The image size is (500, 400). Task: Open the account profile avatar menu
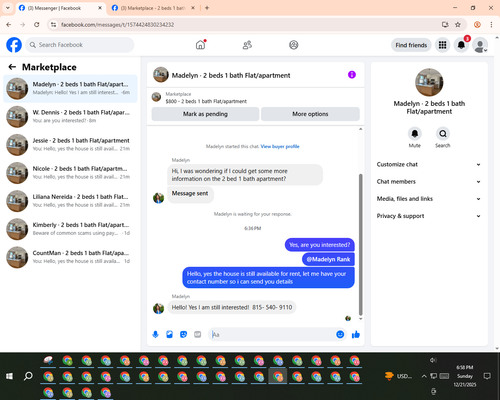coord(480,45)
